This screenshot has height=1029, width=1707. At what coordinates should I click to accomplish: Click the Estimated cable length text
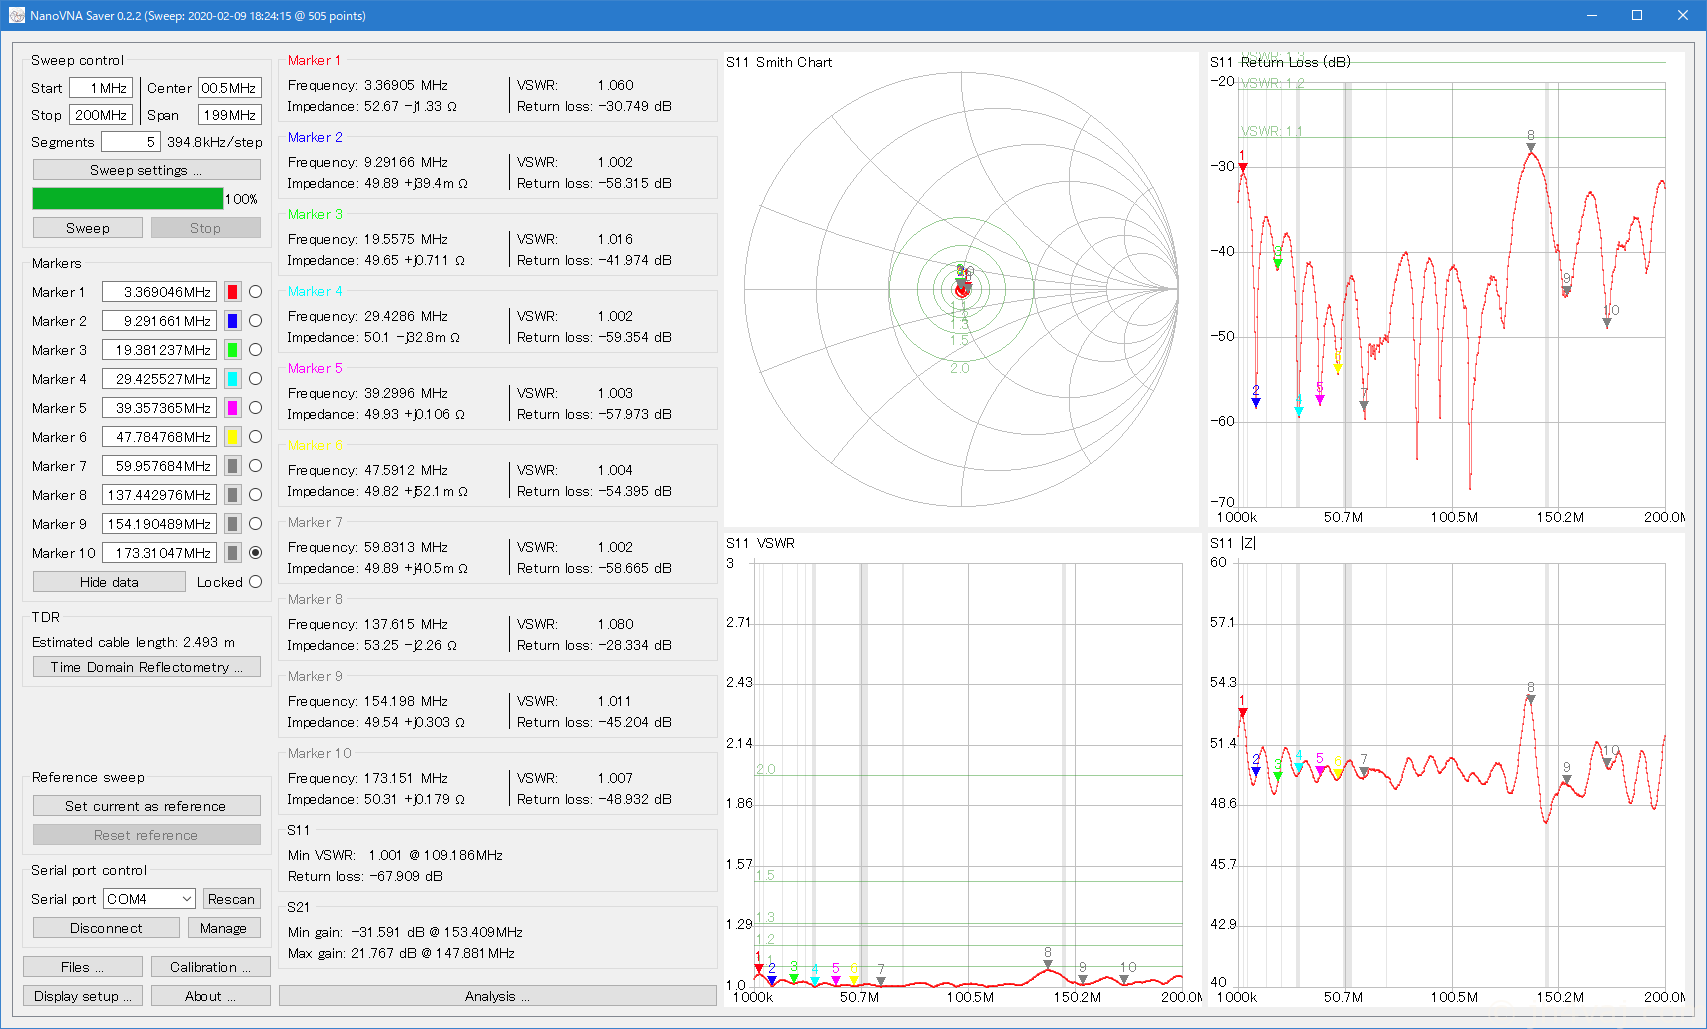(x=133, y=642)
